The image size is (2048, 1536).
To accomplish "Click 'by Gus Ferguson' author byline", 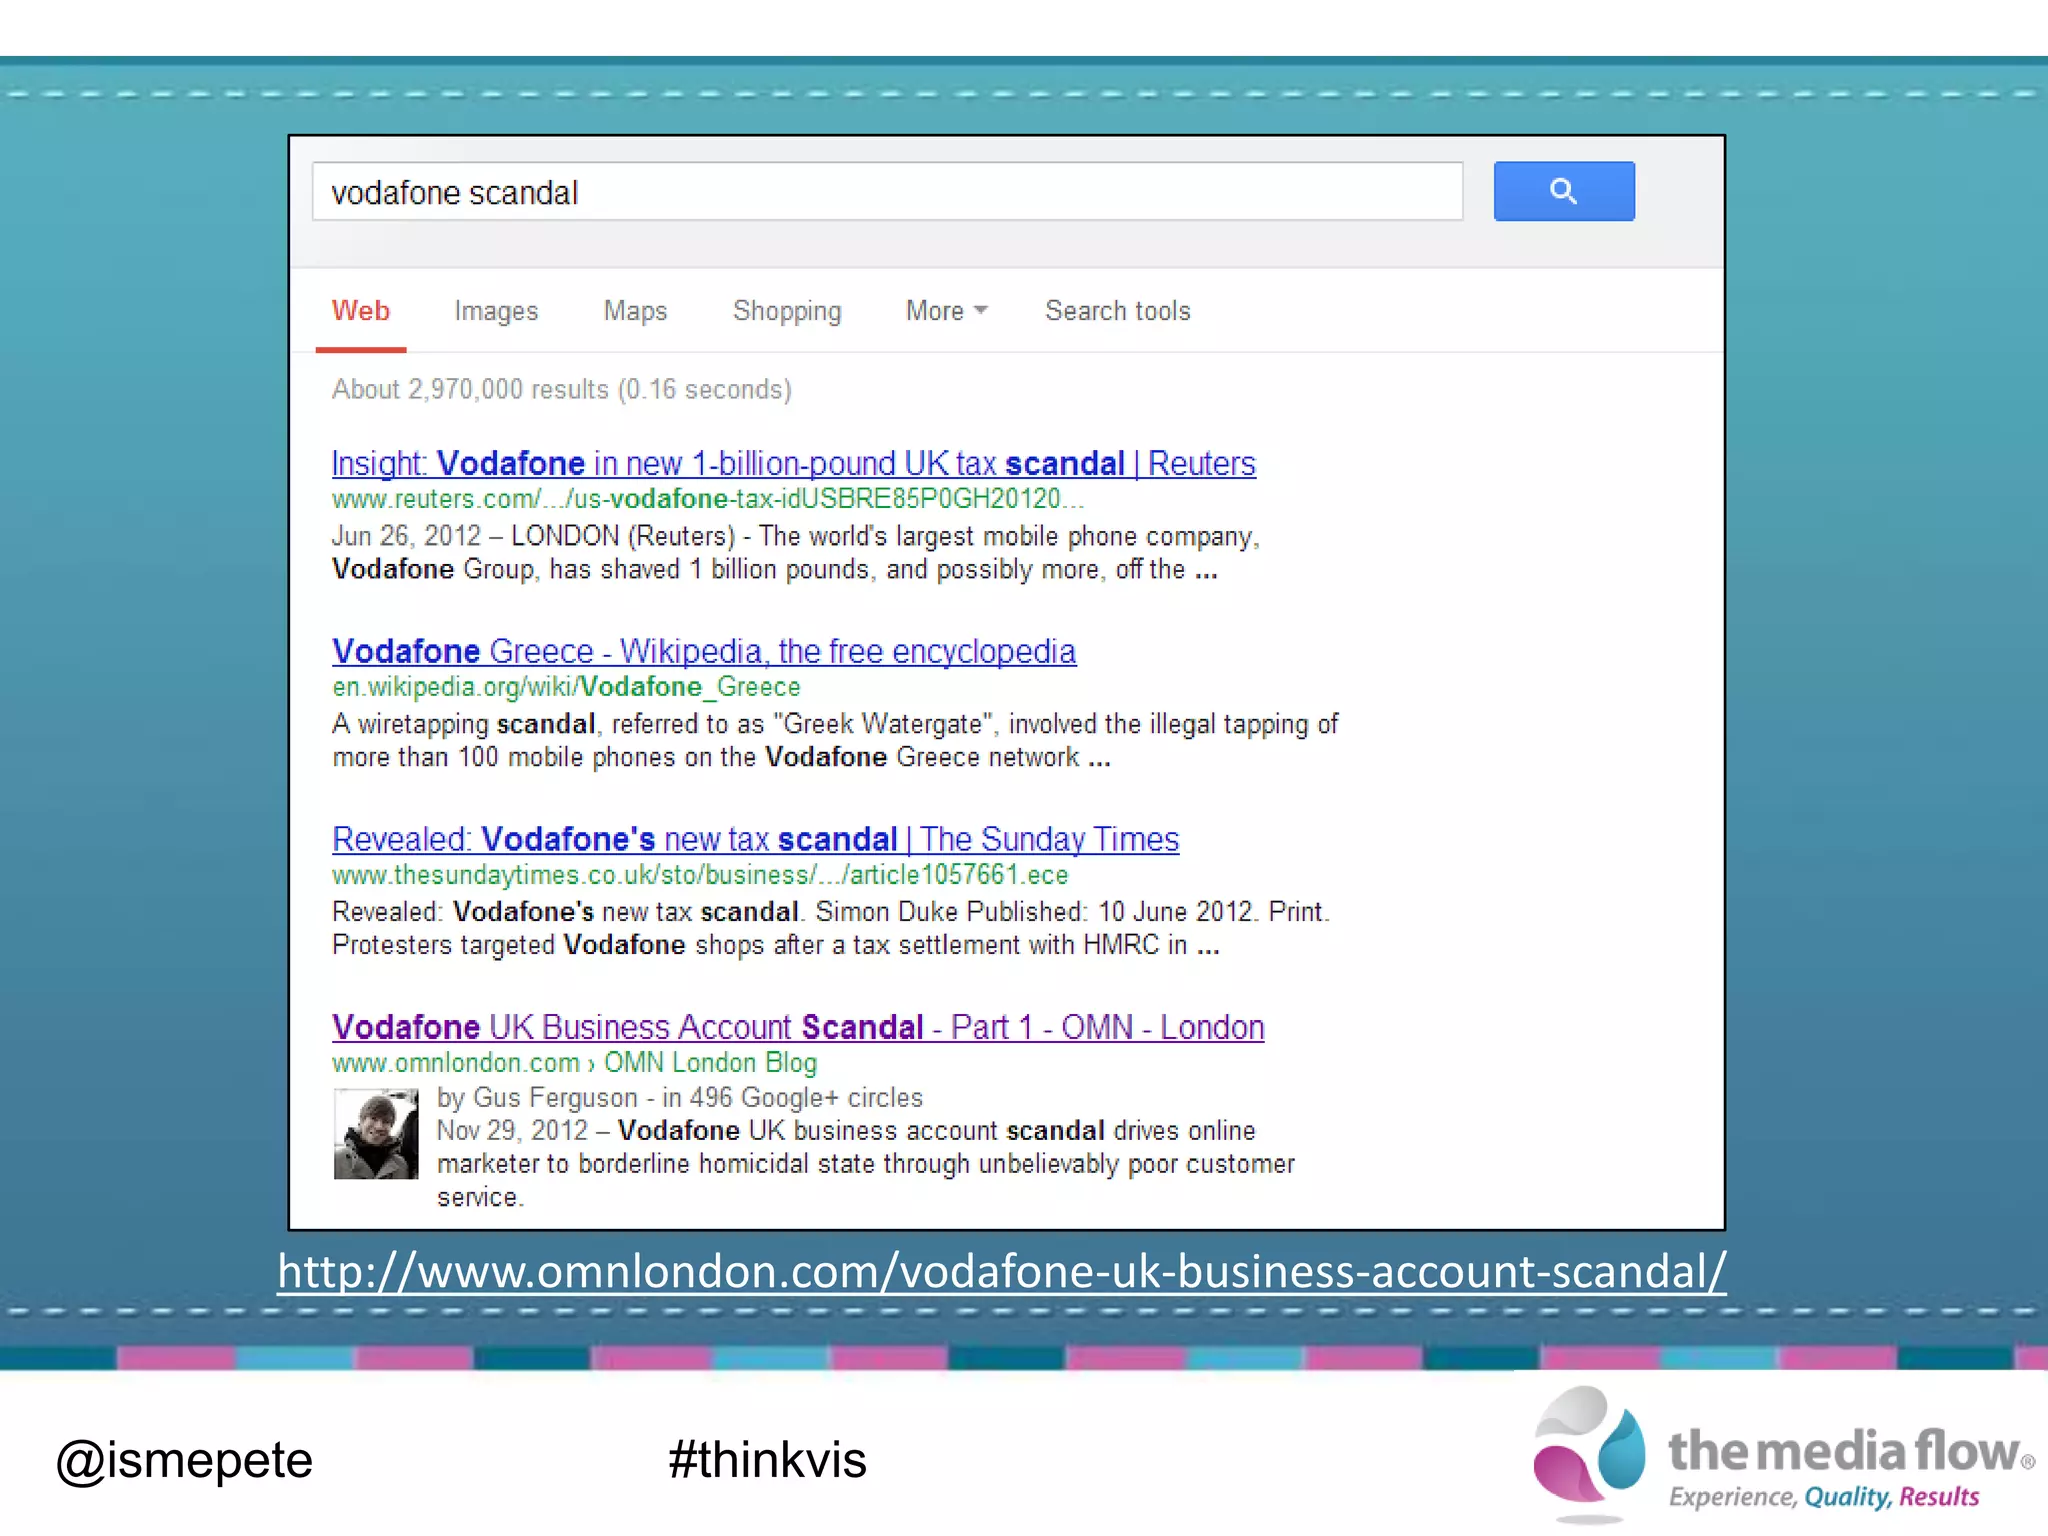I will point(537,1097).
